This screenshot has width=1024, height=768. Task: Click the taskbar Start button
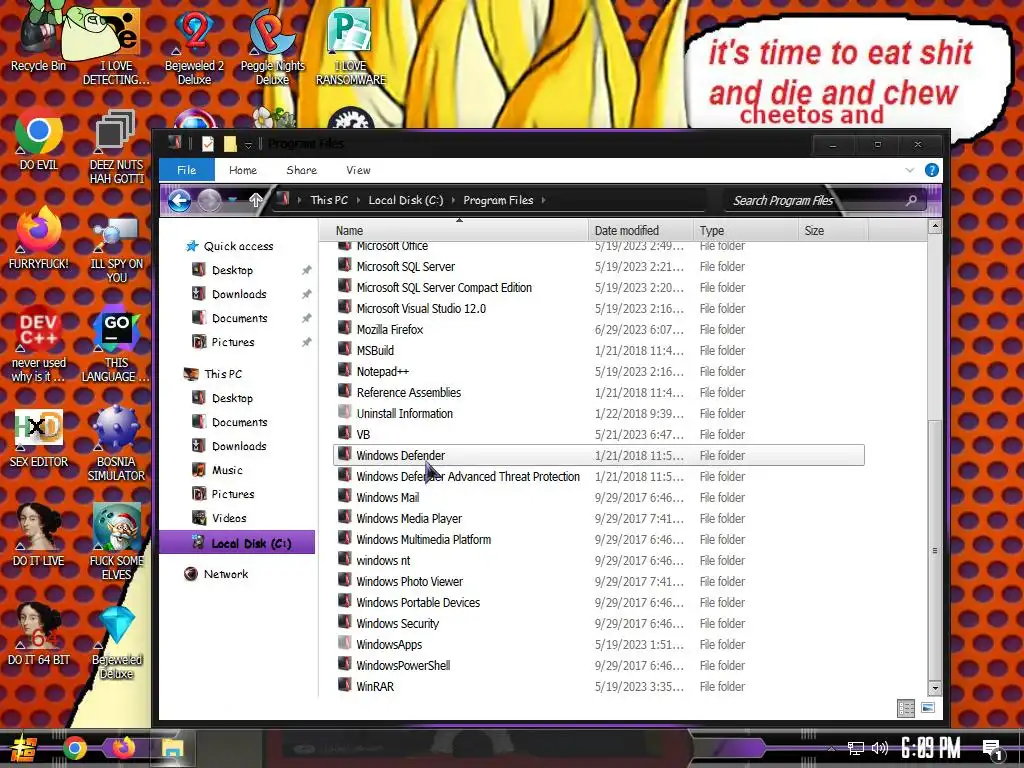(24, 749)
